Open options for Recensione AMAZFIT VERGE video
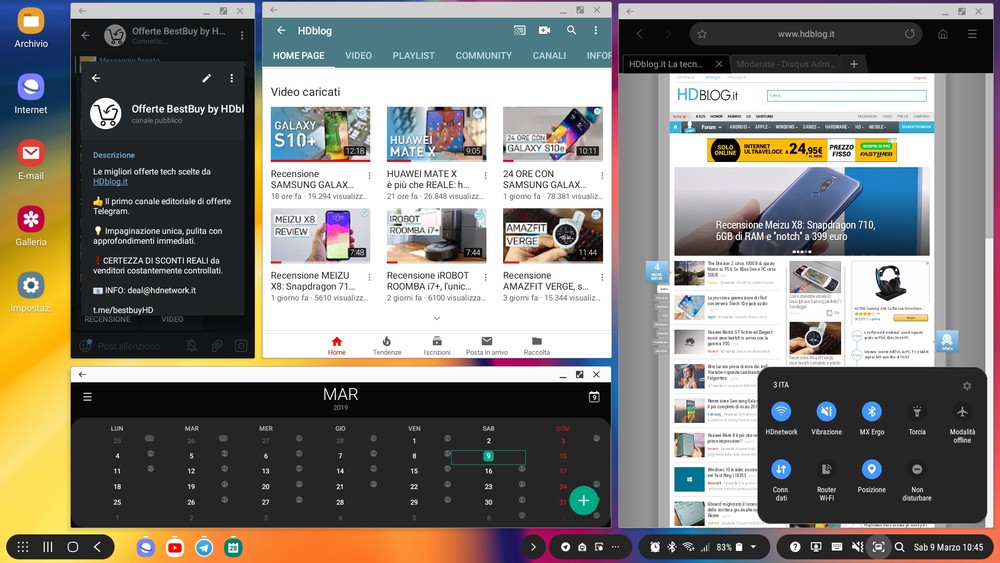 point(602,277)
